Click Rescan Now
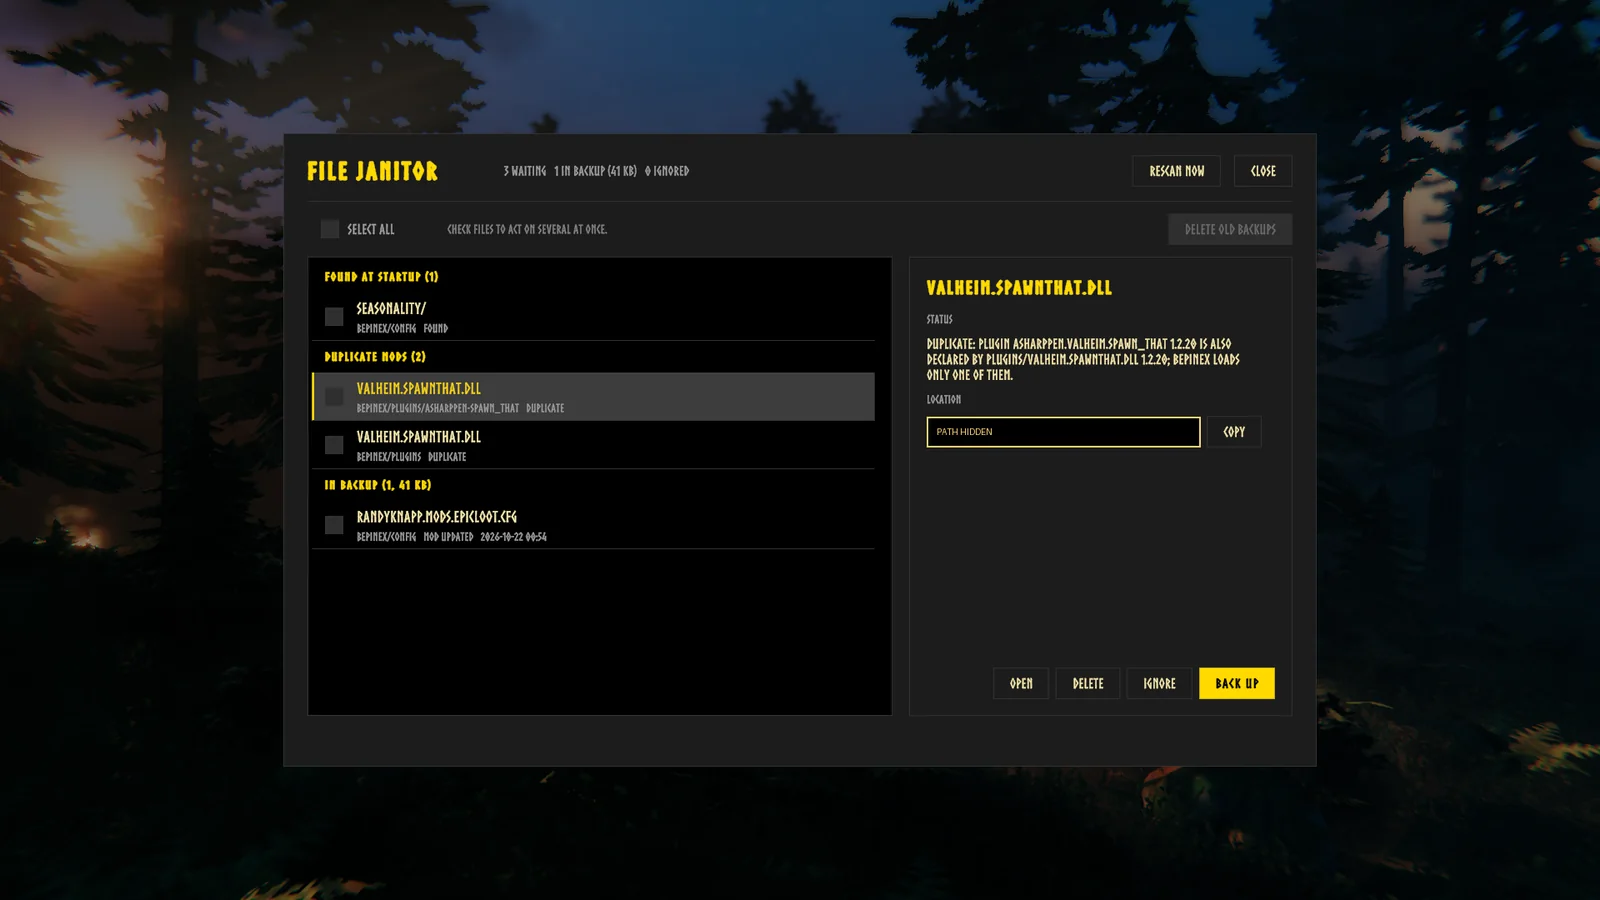The height and width of the screenshot is (900, 1600). click(1176, 171)
